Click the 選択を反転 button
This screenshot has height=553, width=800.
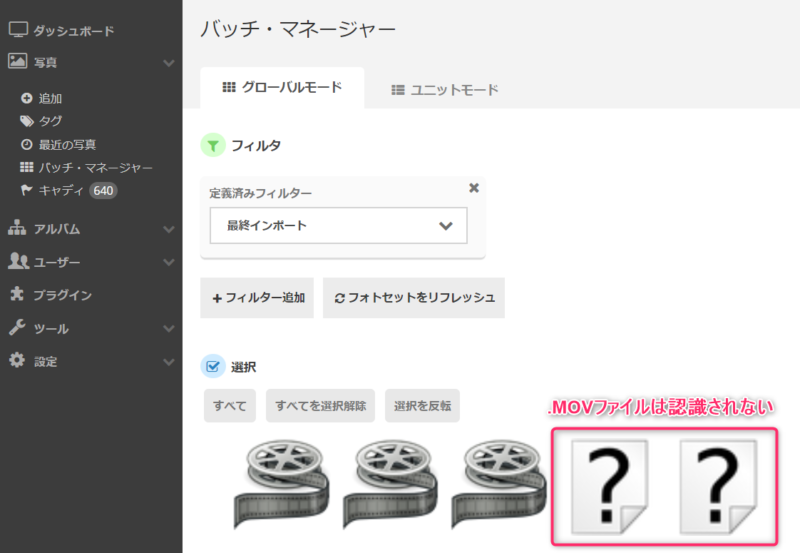(x=422, y=406)
